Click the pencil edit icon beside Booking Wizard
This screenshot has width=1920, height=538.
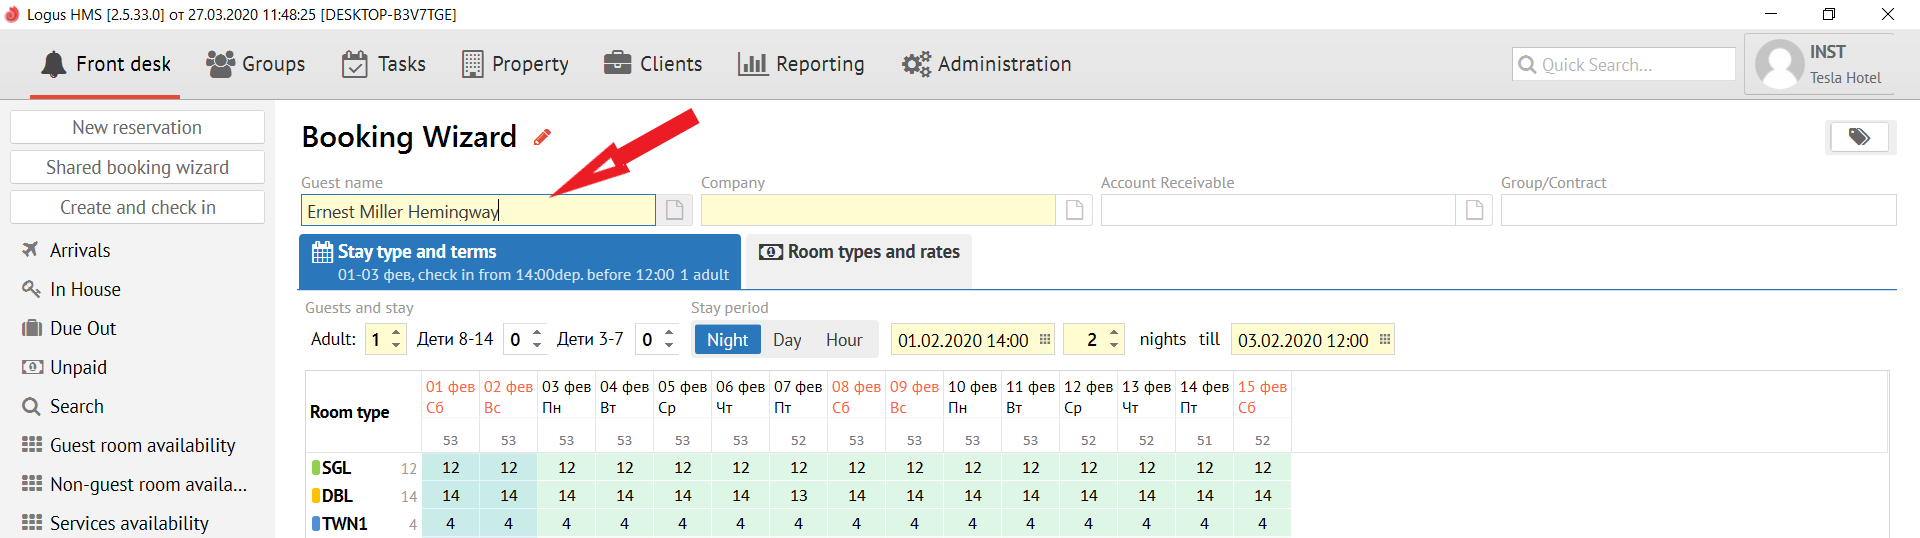click(x=542, y=138)
